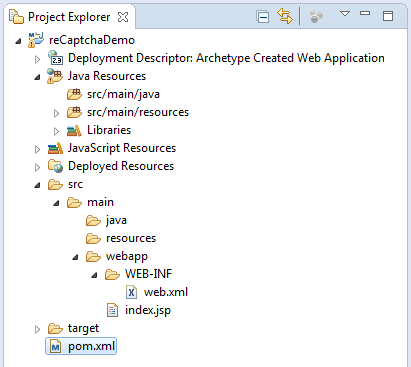Open the View Menu dropdown triangle

(x=345, y=14)
